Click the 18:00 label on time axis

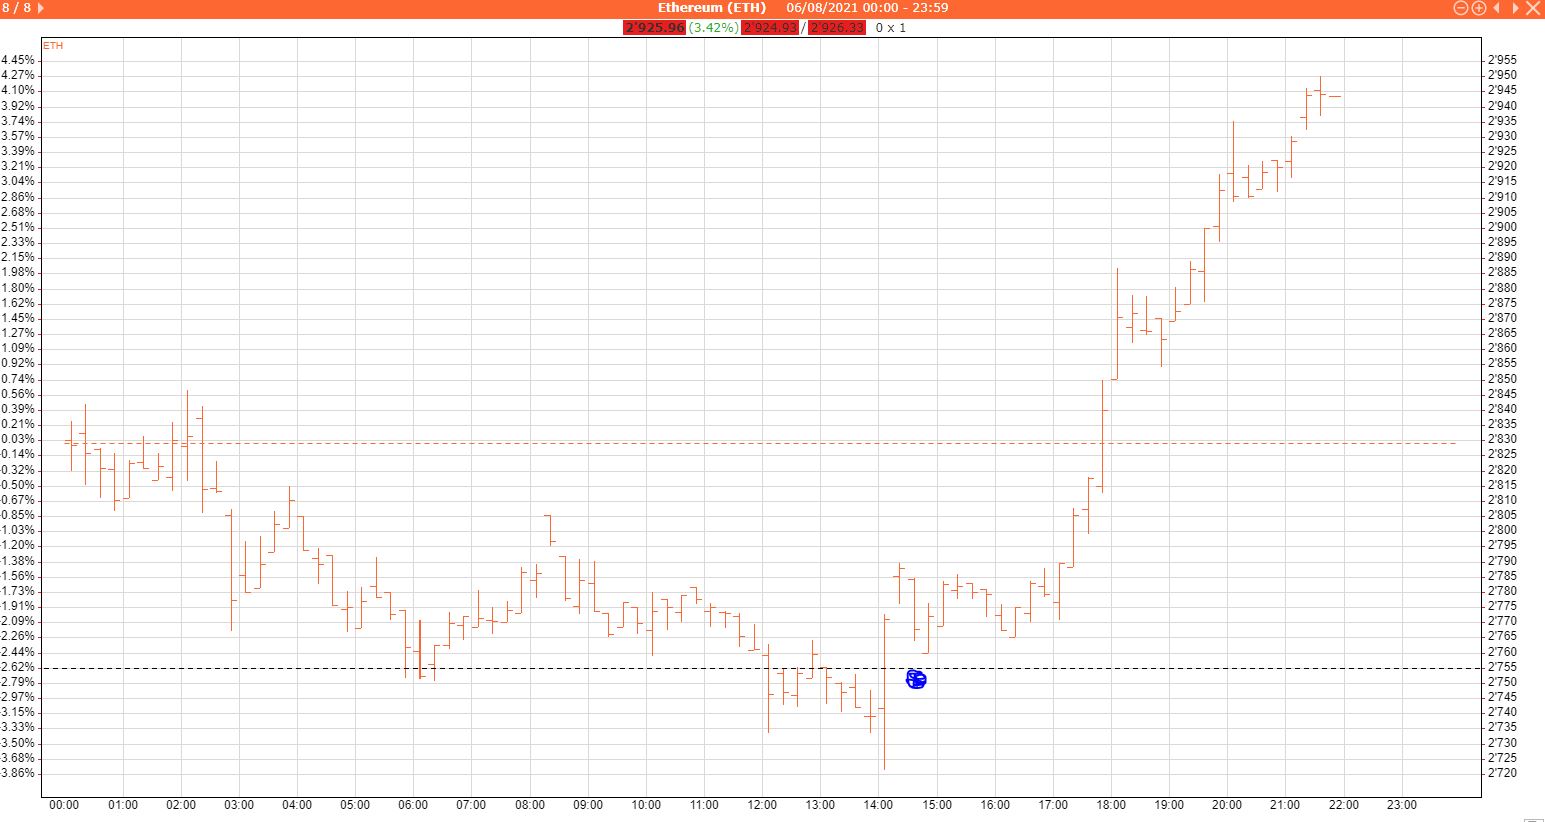coord(1111,805)
